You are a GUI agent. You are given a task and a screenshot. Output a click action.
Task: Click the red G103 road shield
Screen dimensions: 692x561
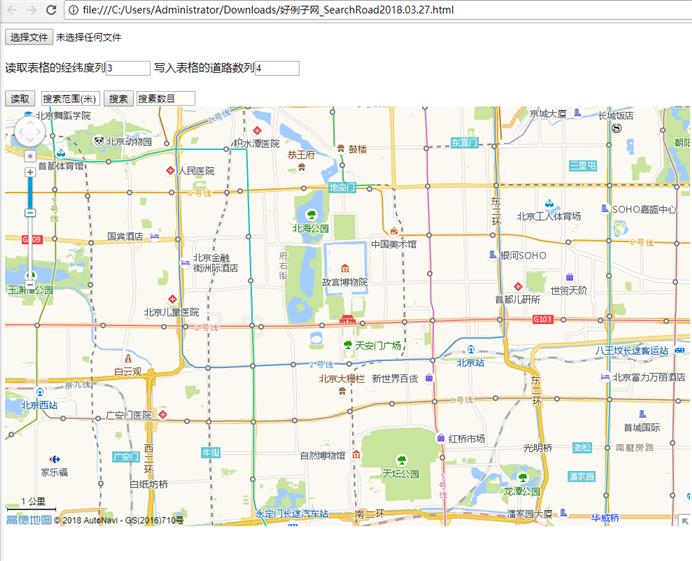pyautogui.click(x=542, y=319)
